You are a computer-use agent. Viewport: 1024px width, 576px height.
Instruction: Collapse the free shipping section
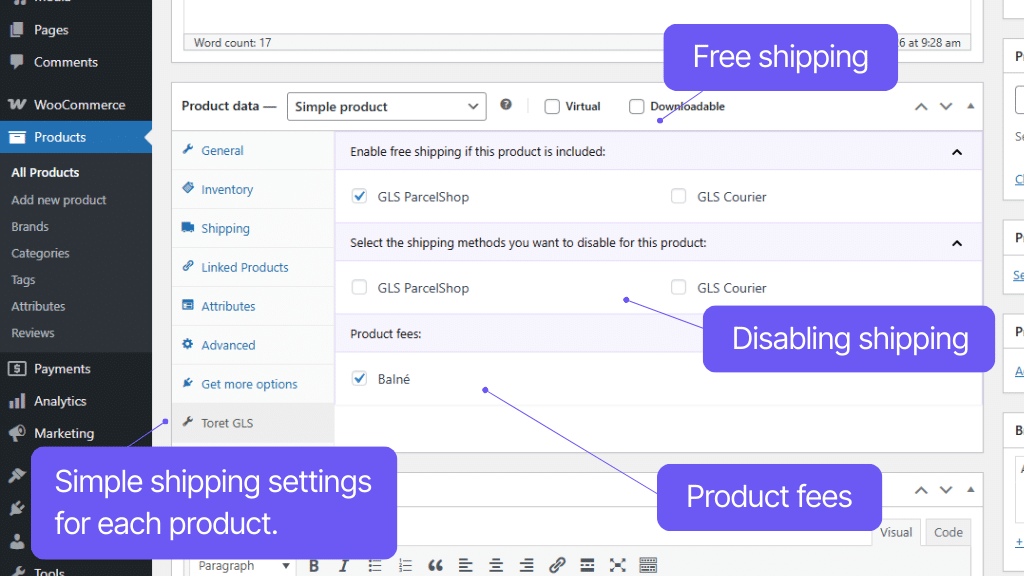pos(957,152)
